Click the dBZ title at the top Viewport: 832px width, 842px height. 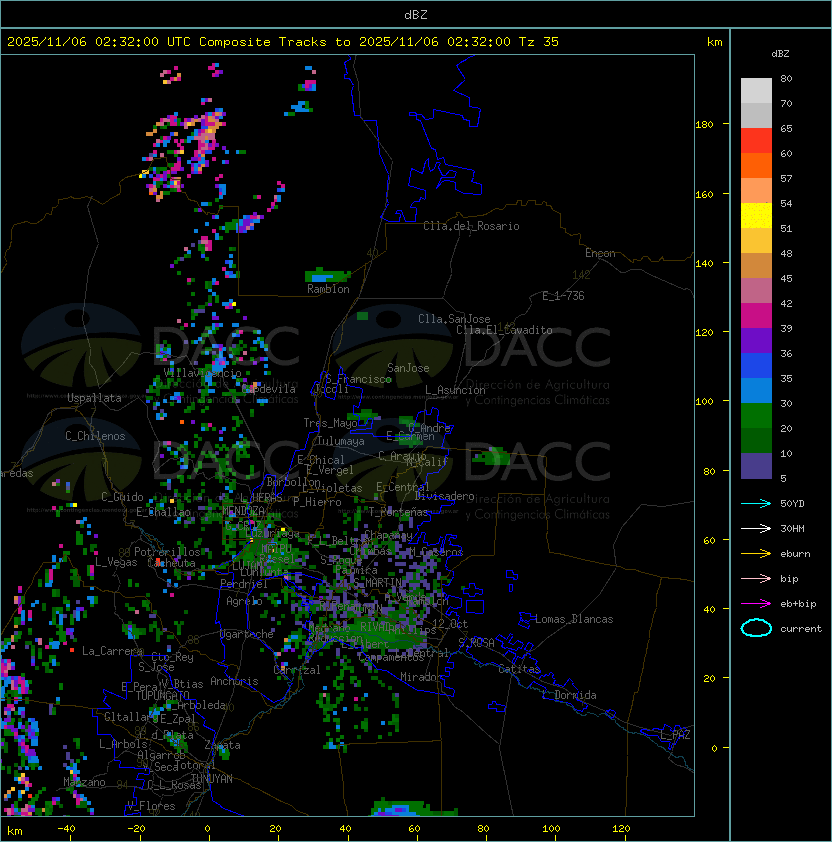click(x=416, y=14)
